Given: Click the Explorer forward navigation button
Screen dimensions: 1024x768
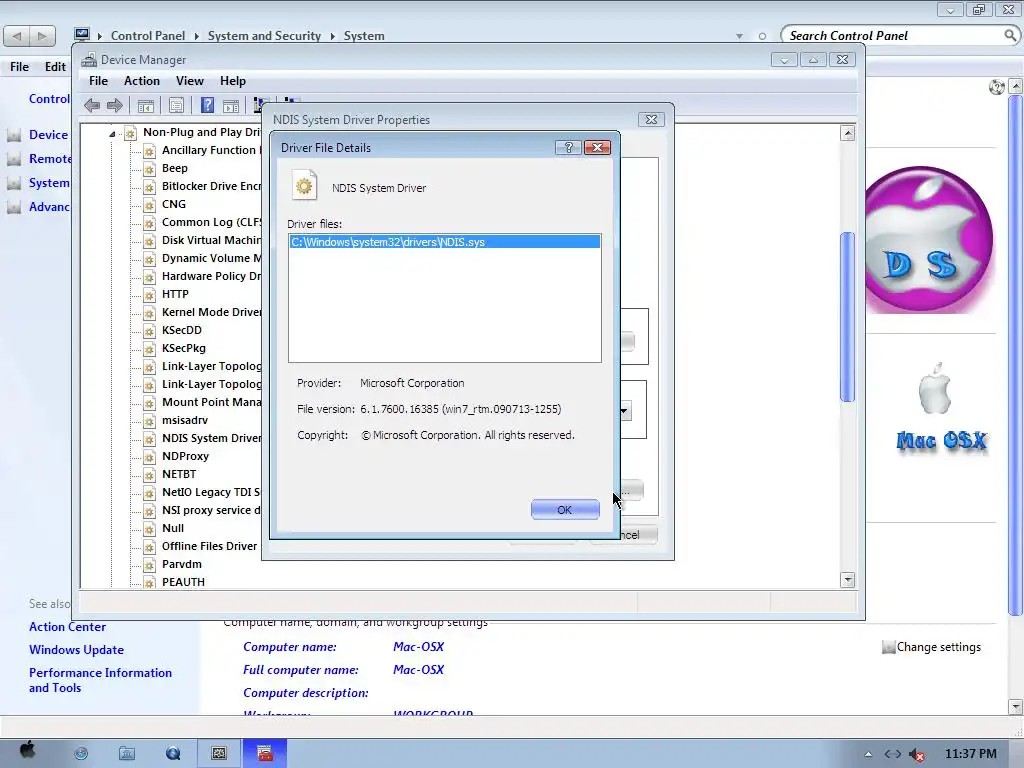Looking at the screenshot, I should click(42, 36).
